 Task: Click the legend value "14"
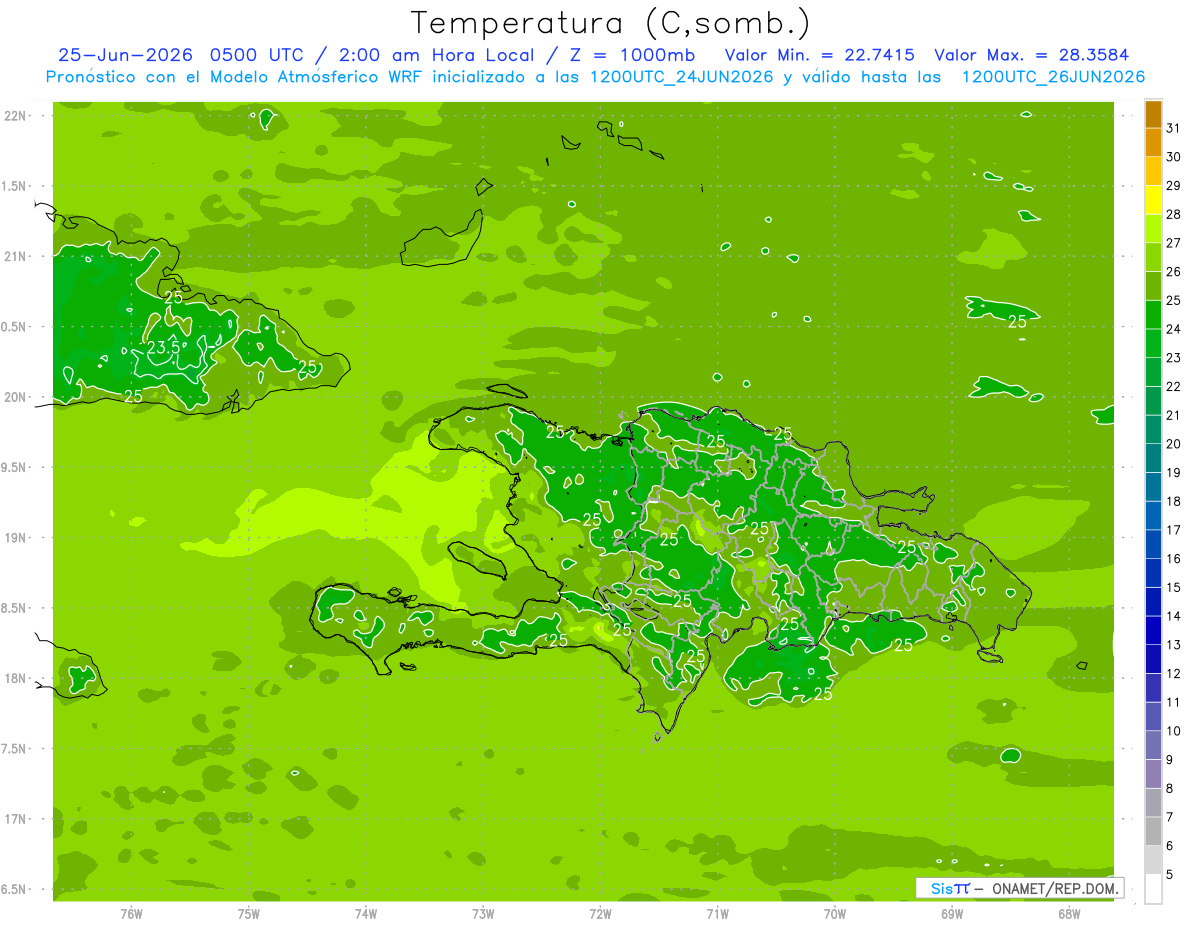(x=1173, y=616)
